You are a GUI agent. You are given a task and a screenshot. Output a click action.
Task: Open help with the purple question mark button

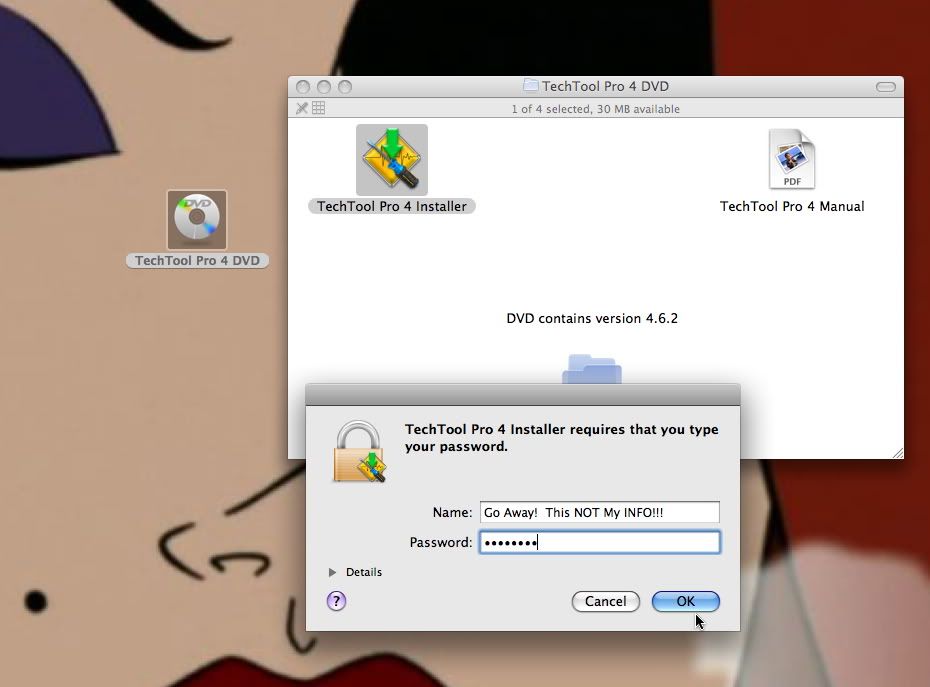336,601
